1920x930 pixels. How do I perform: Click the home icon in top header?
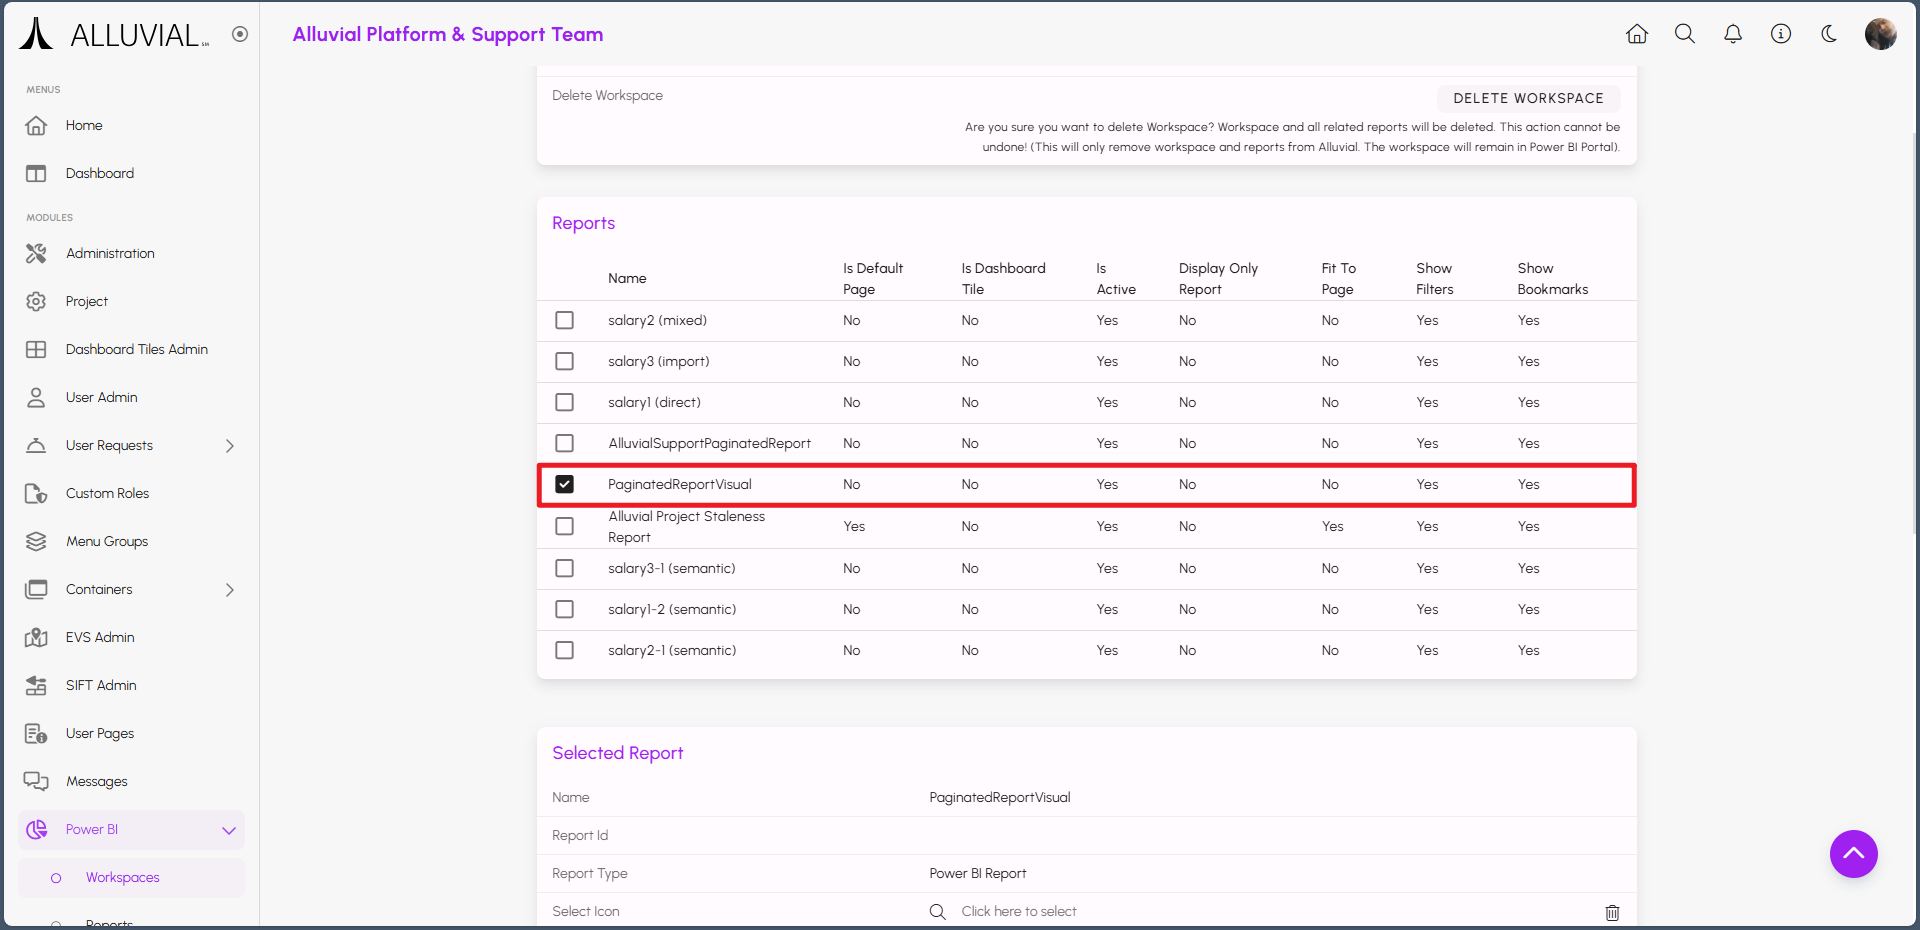tap(1636, 34)
